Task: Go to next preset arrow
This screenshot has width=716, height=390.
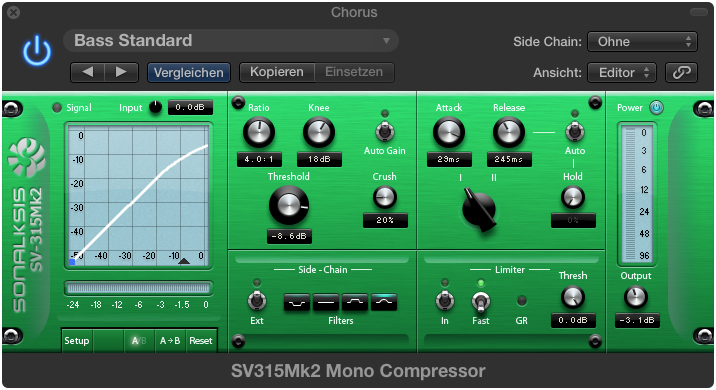Action: pos(121,72)
